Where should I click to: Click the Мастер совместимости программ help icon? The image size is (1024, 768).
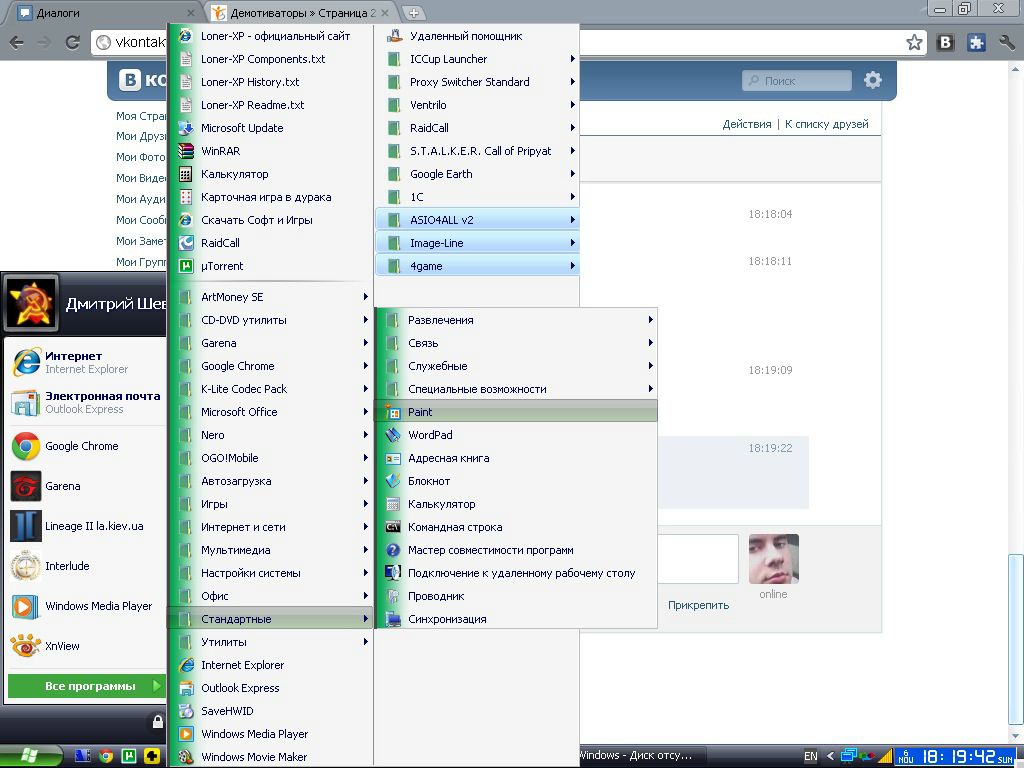392,551
